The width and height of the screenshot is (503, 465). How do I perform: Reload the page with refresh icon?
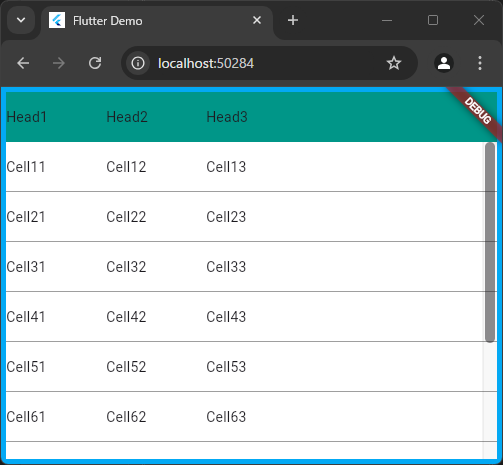pos(95,63)
